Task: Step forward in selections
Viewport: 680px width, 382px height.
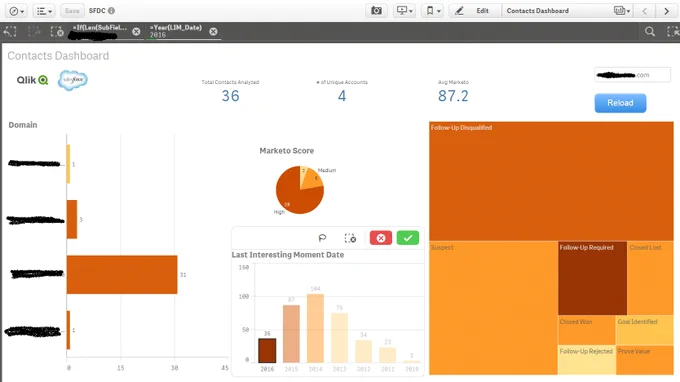Action: tap(34, 32)
